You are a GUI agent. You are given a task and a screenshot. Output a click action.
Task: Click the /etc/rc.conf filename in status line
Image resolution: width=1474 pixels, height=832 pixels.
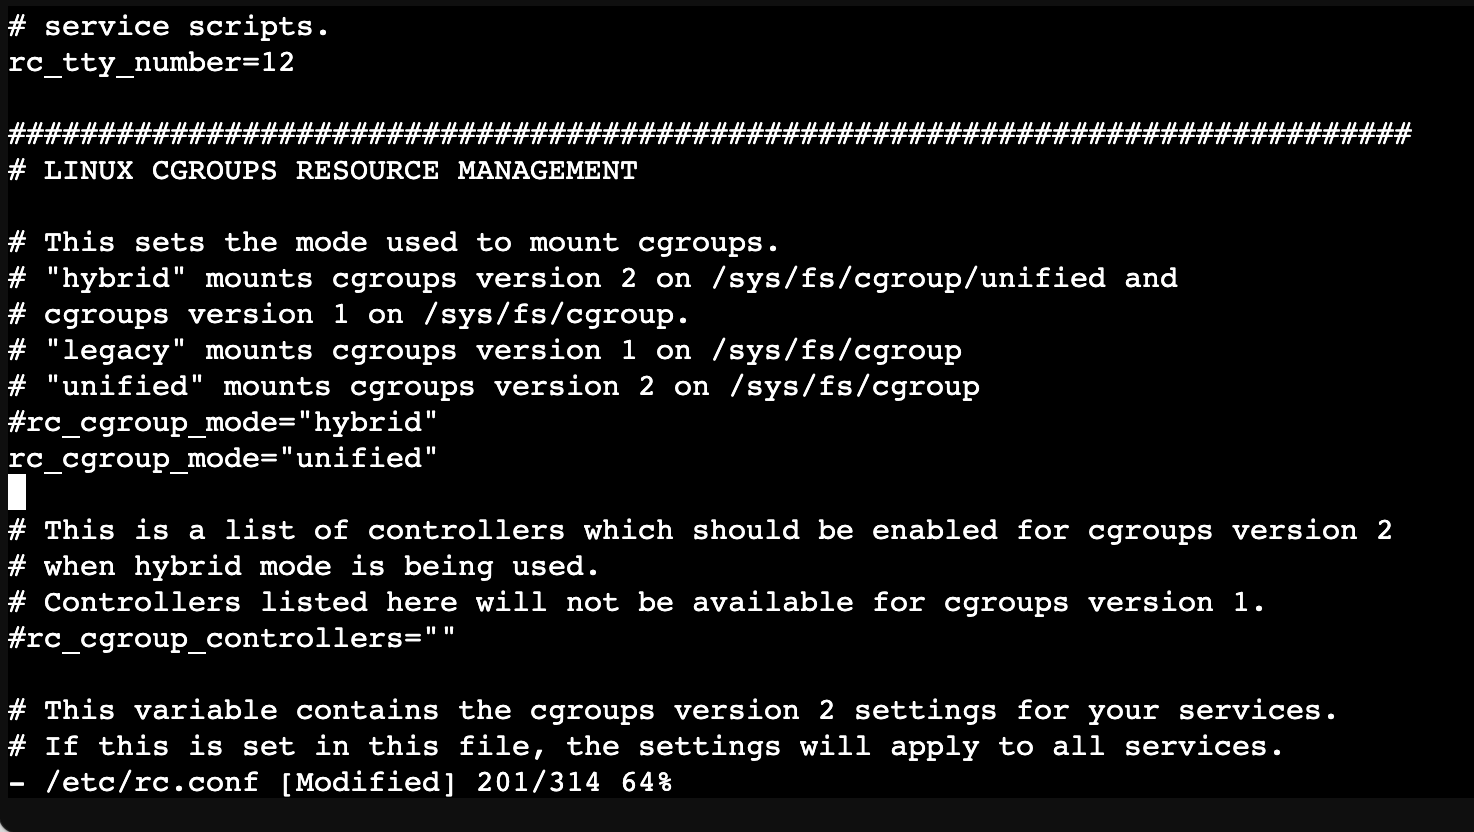(151, 782)
